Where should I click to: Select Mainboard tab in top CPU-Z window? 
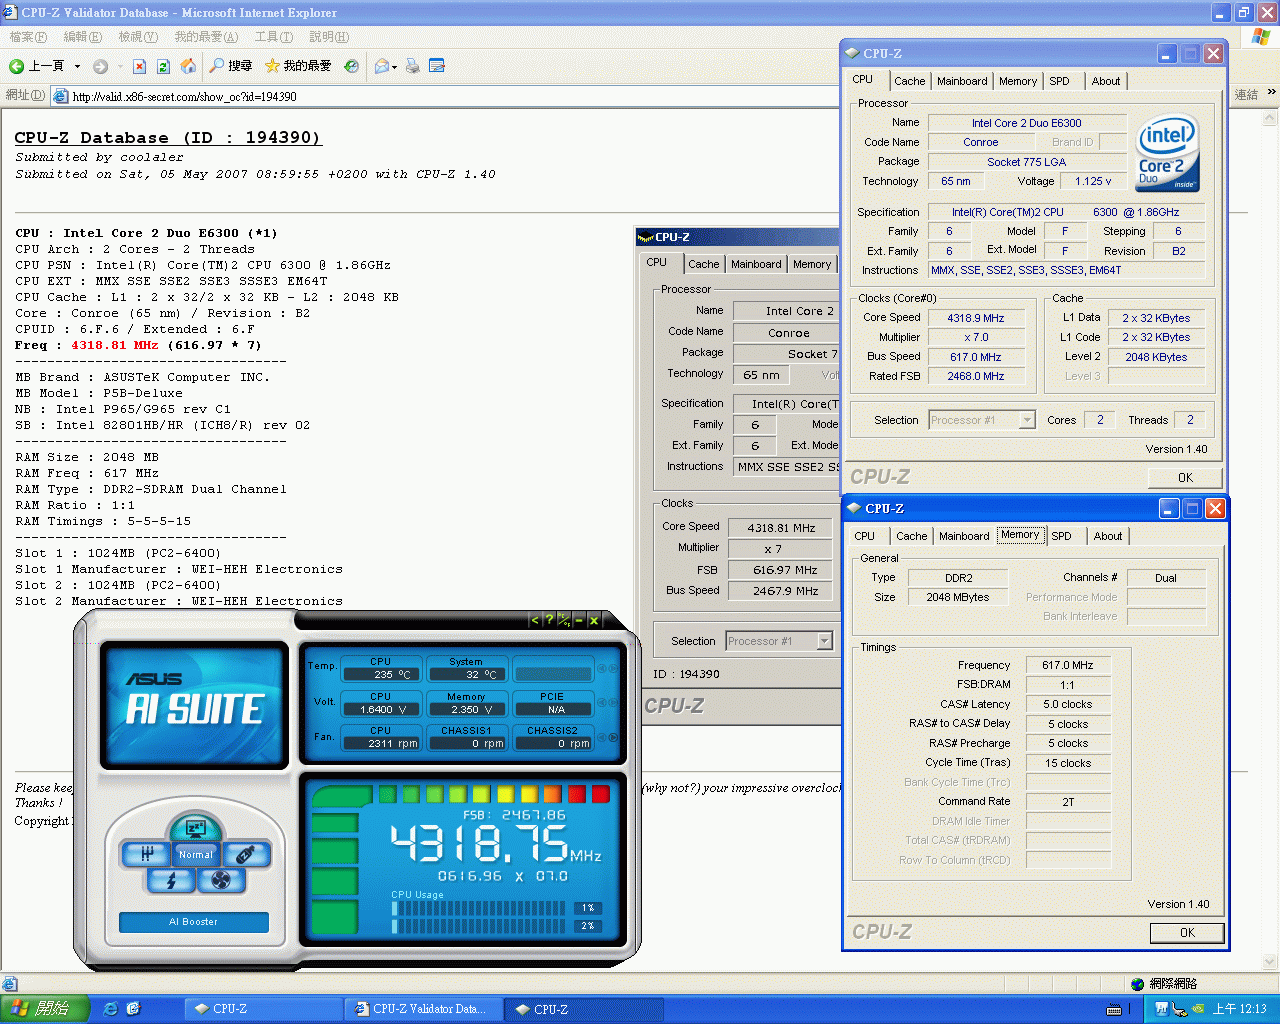point(962,82)
